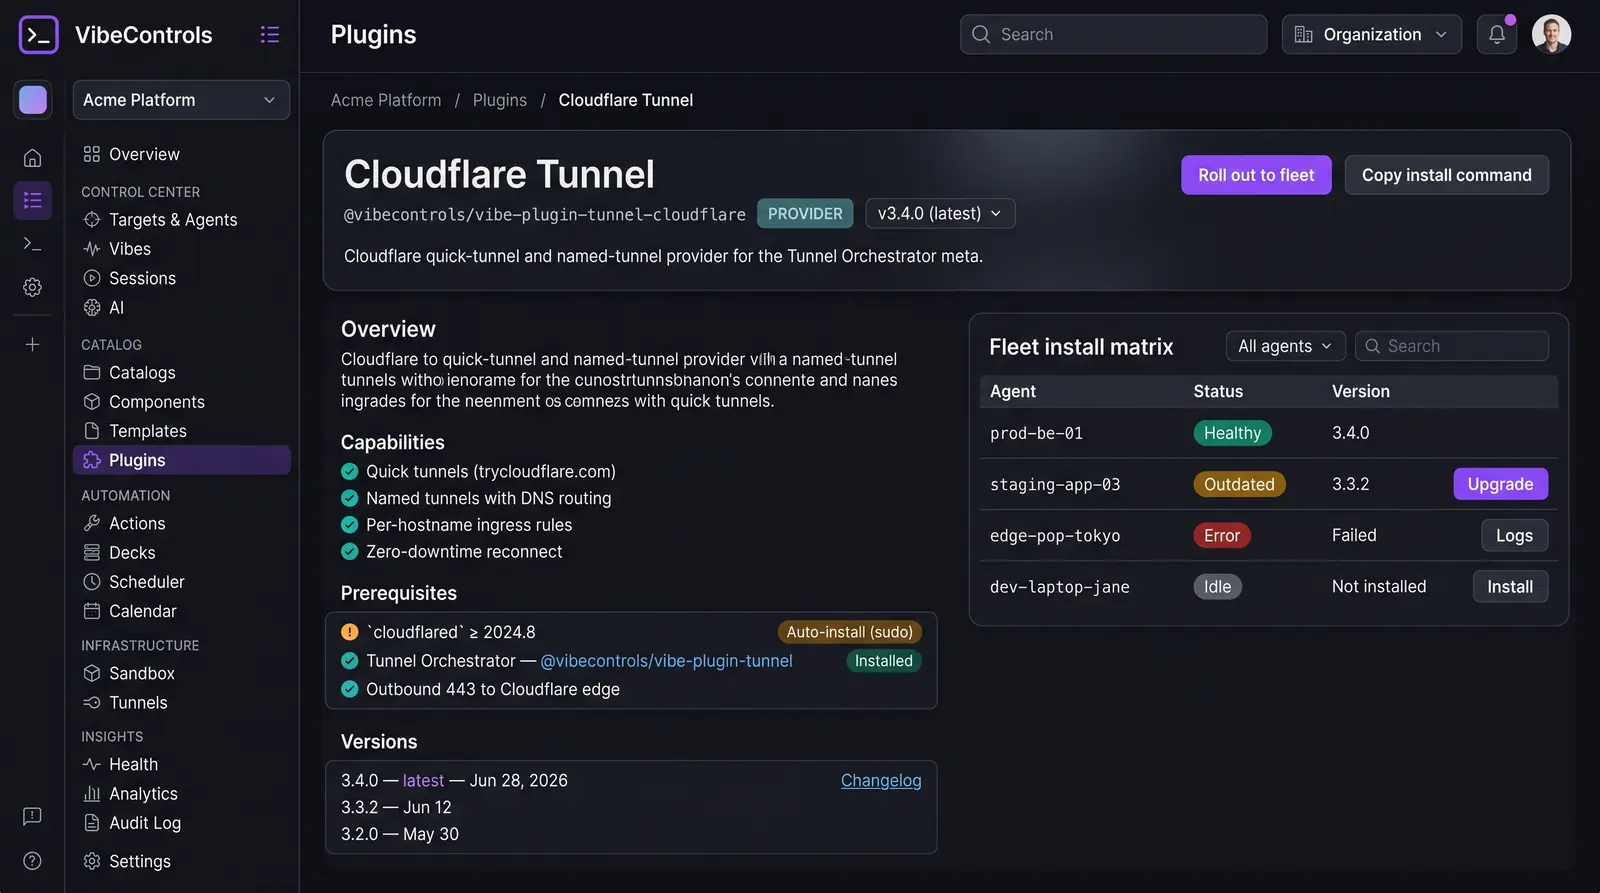The width and height of the screenshot is (1600, 893).
Task: Click the Scheduler clock icon
Action: (x=92, y=582)
